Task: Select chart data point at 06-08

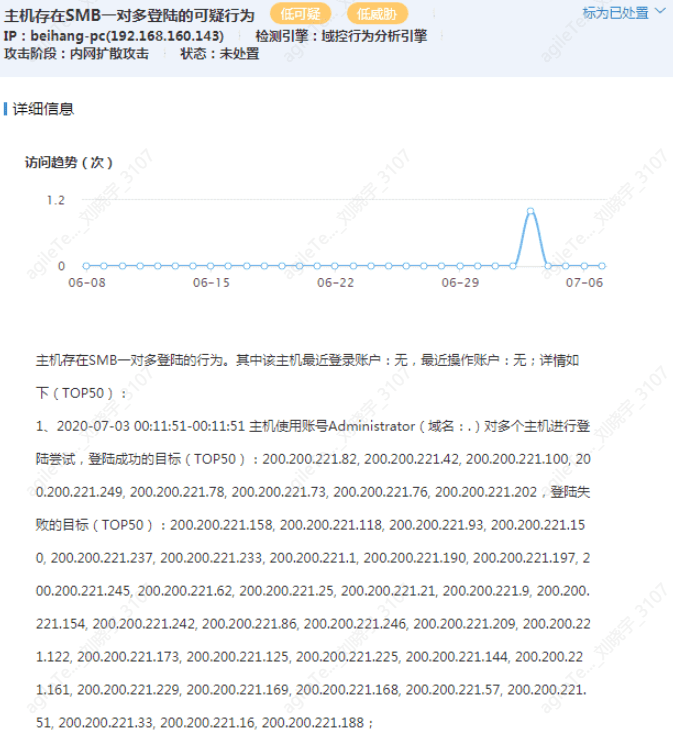Action: coord(86,266)
